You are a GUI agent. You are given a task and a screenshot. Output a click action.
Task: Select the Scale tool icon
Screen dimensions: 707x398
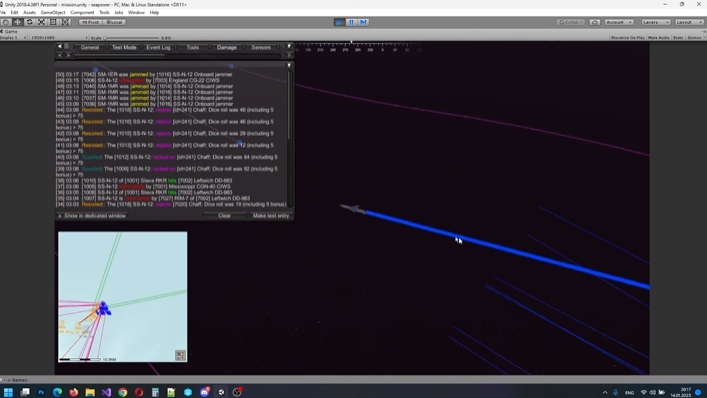41,22
